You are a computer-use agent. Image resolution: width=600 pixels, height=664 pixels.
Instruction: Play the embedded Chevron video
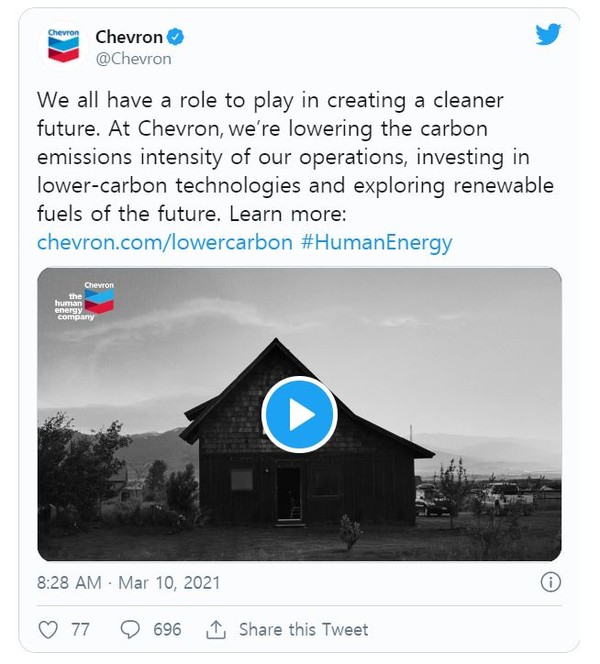[x=299, y=415]
